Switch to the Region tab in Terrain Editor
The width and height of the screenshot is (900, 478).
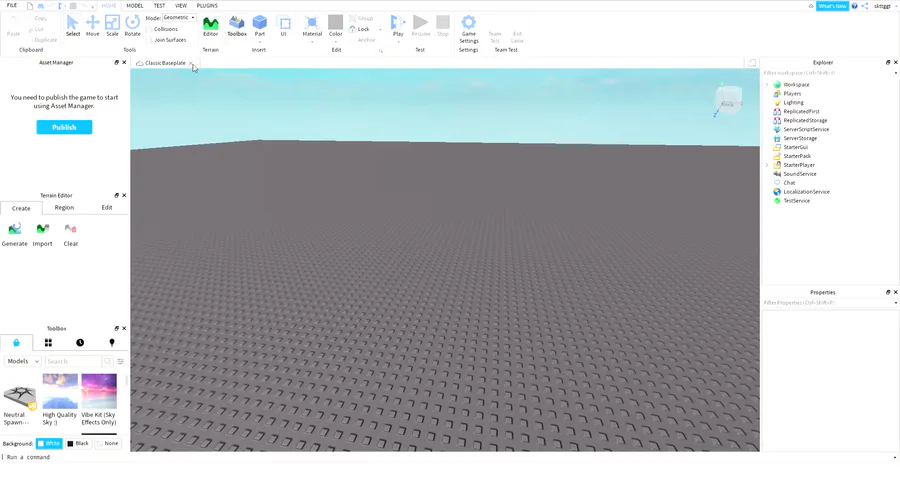(x=64, y=208)
